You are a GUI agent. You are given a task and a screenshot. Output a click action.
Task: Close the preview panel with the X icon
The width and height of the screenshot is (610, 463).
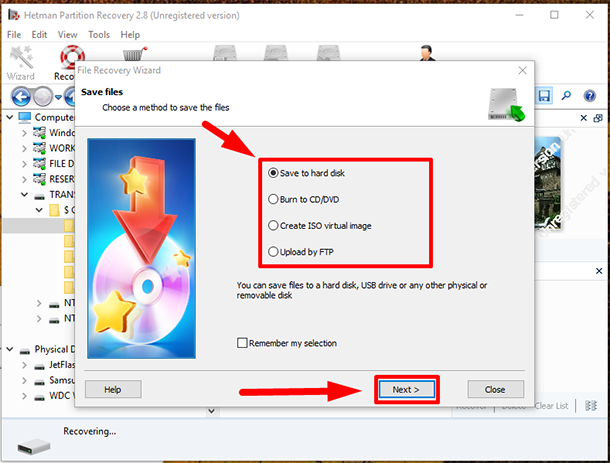coord(584,118)
